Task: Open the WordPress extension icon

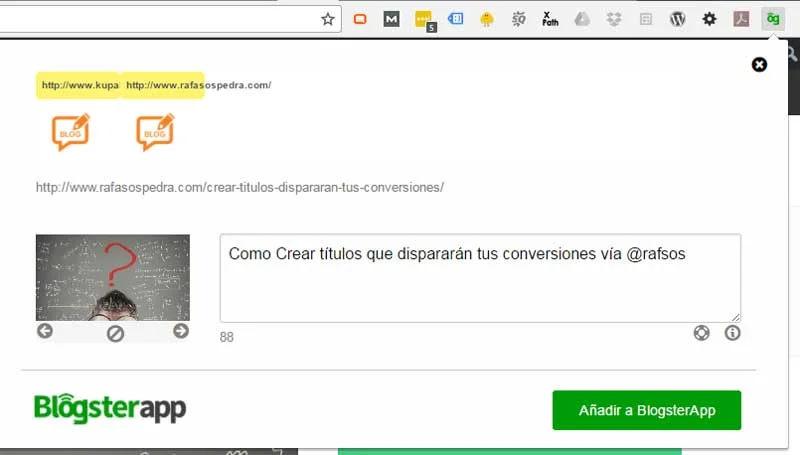Action: [677, 19]
